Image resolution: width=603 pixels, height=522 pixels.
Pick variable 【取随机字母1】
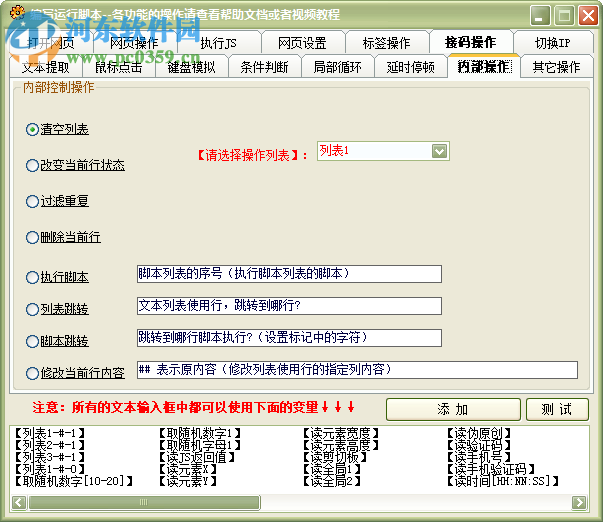pyautogui.click(x=200, y=445)
